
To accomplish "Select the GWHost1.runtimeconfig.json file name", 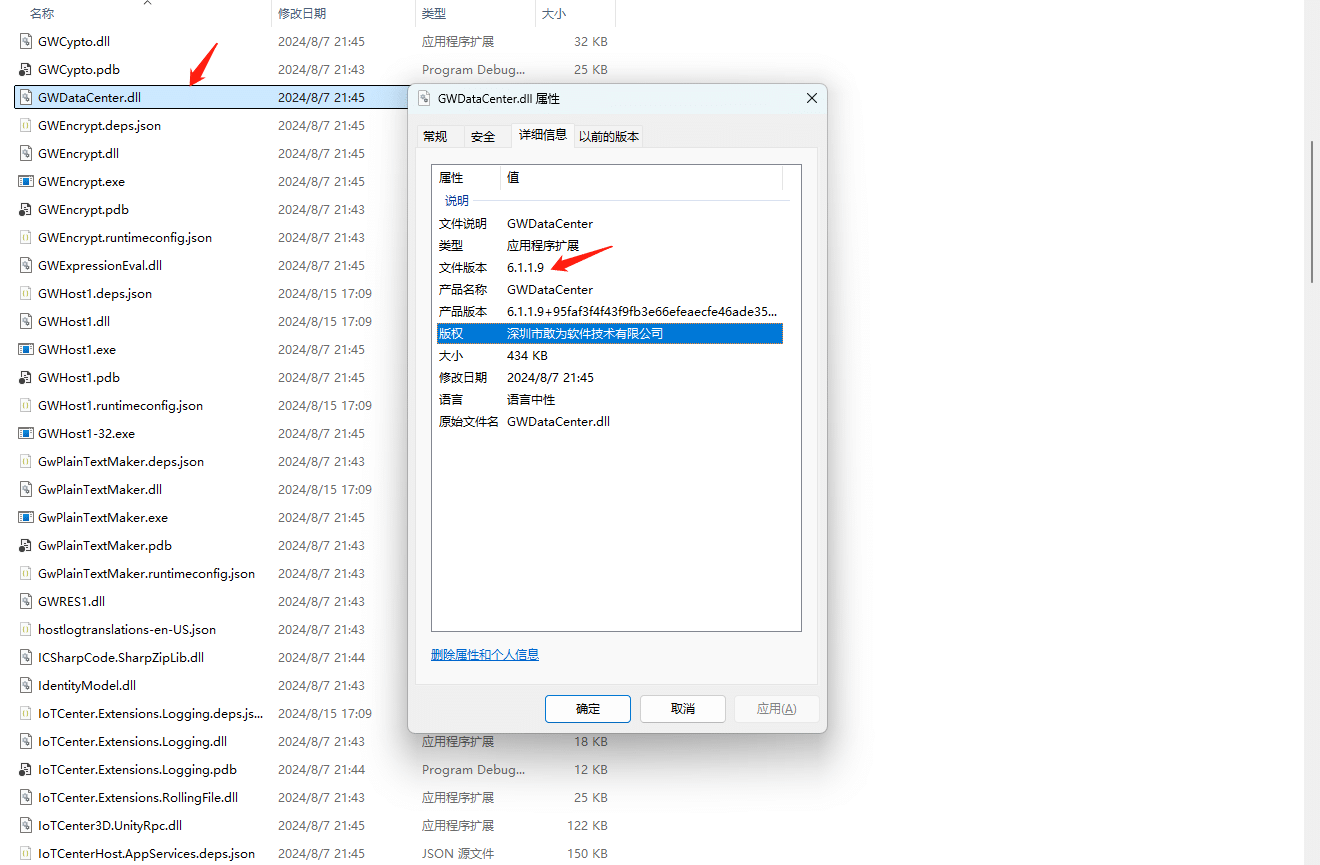I will coord(120,406).
